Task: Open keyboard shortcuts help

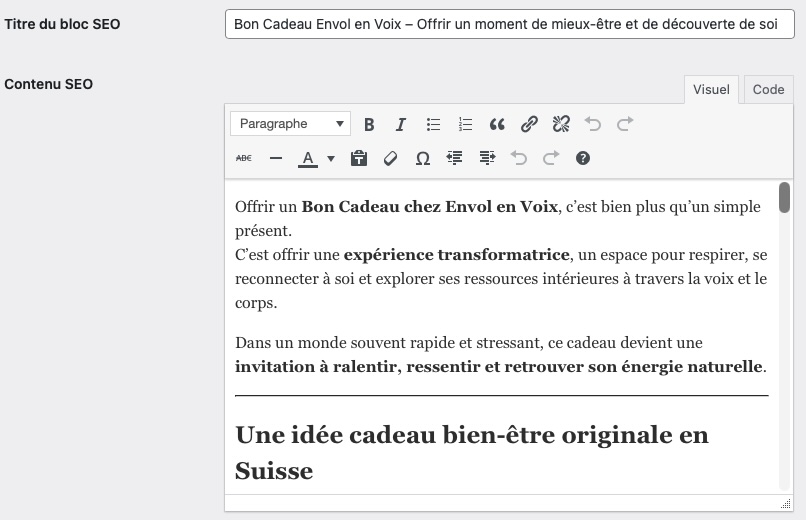Action: click(x=582, y=158)
